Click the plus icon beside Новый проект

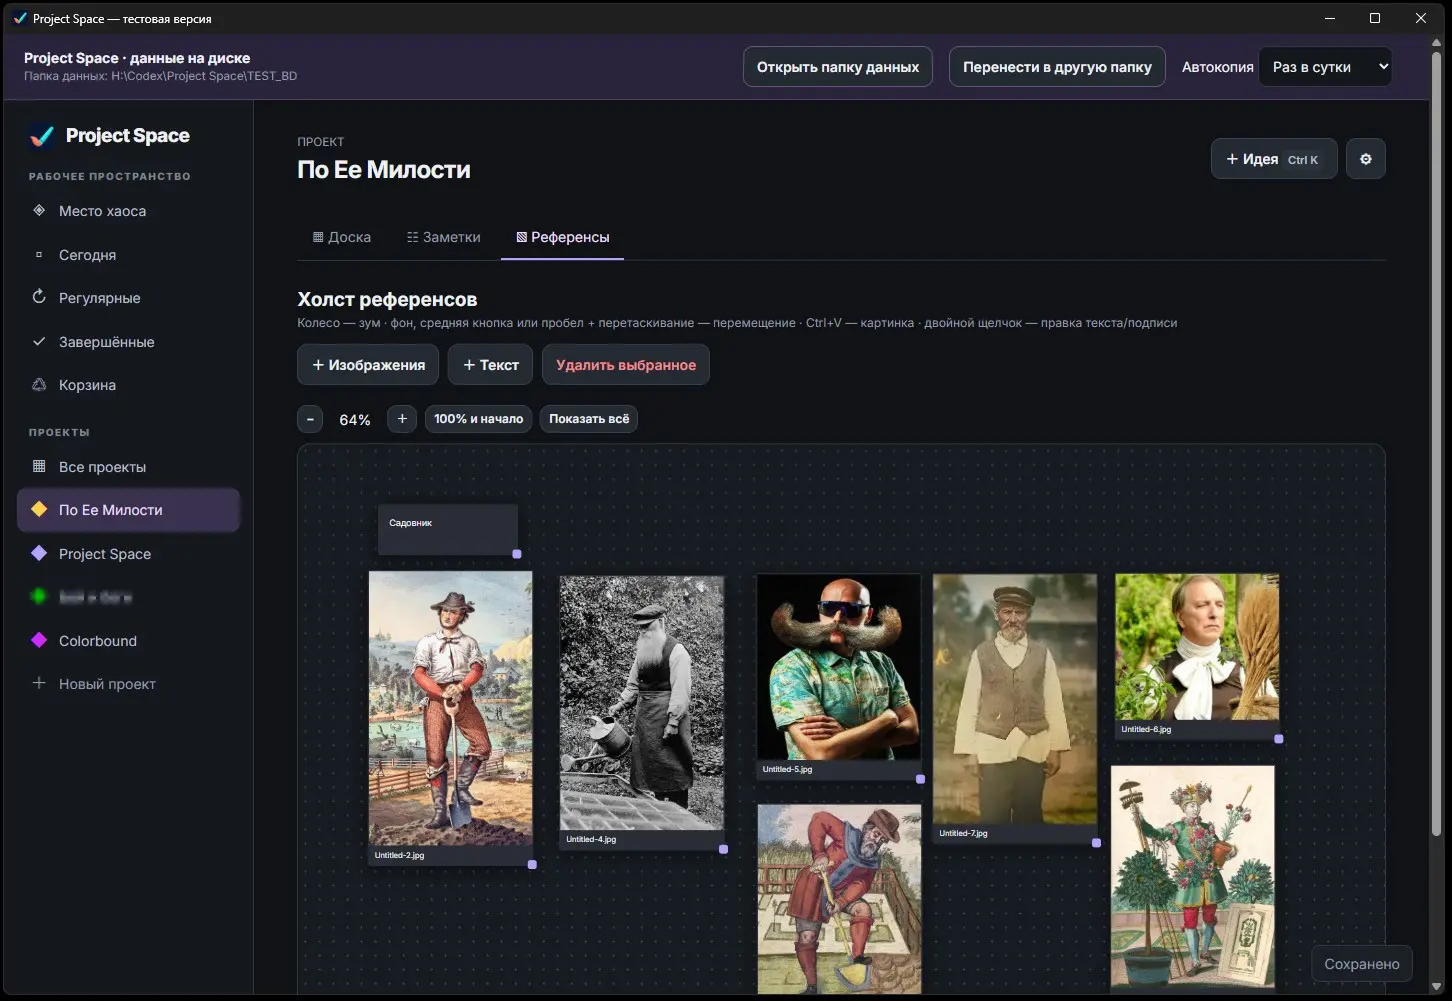39,683
